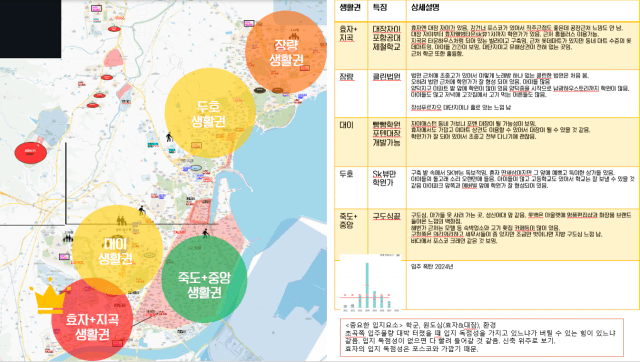Click the large red oval marker on far left
The image size is (640, 362).
[31, 153]
